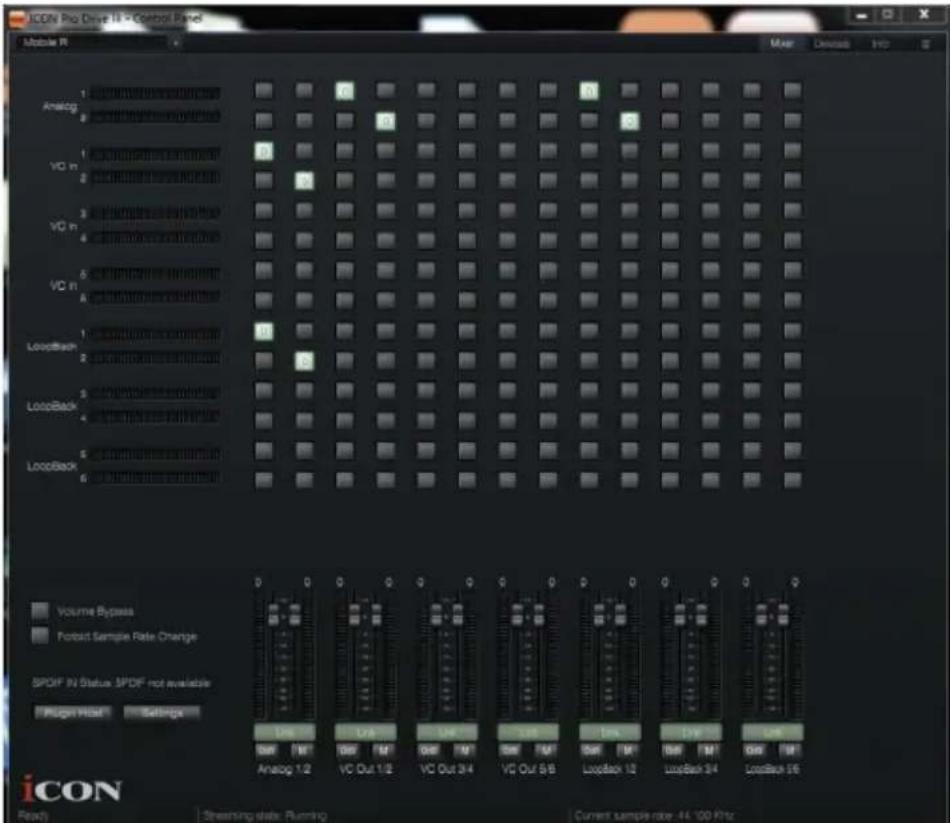
Task: Toggle Analog 1 to LoopBack 1 routing cell
Action: pyautogui.click(x=588, y=91)
